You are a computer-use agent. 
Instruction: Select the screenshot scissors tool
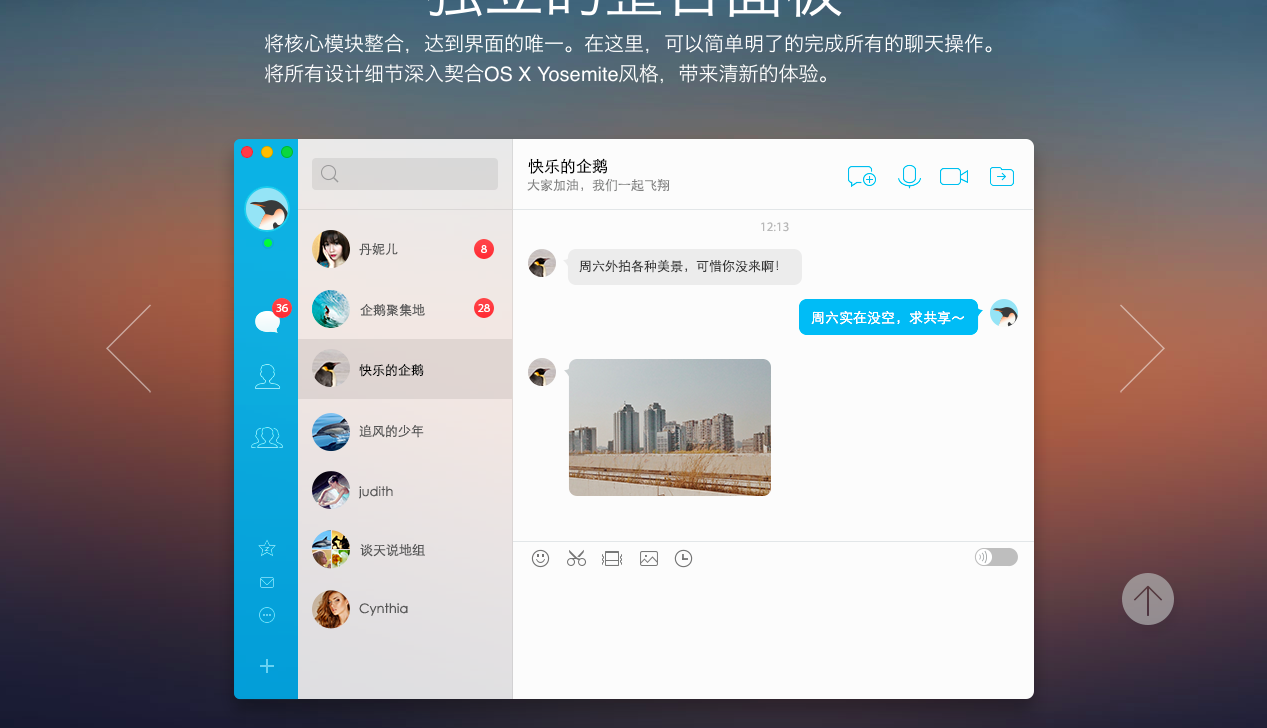[x=576, y=558]
